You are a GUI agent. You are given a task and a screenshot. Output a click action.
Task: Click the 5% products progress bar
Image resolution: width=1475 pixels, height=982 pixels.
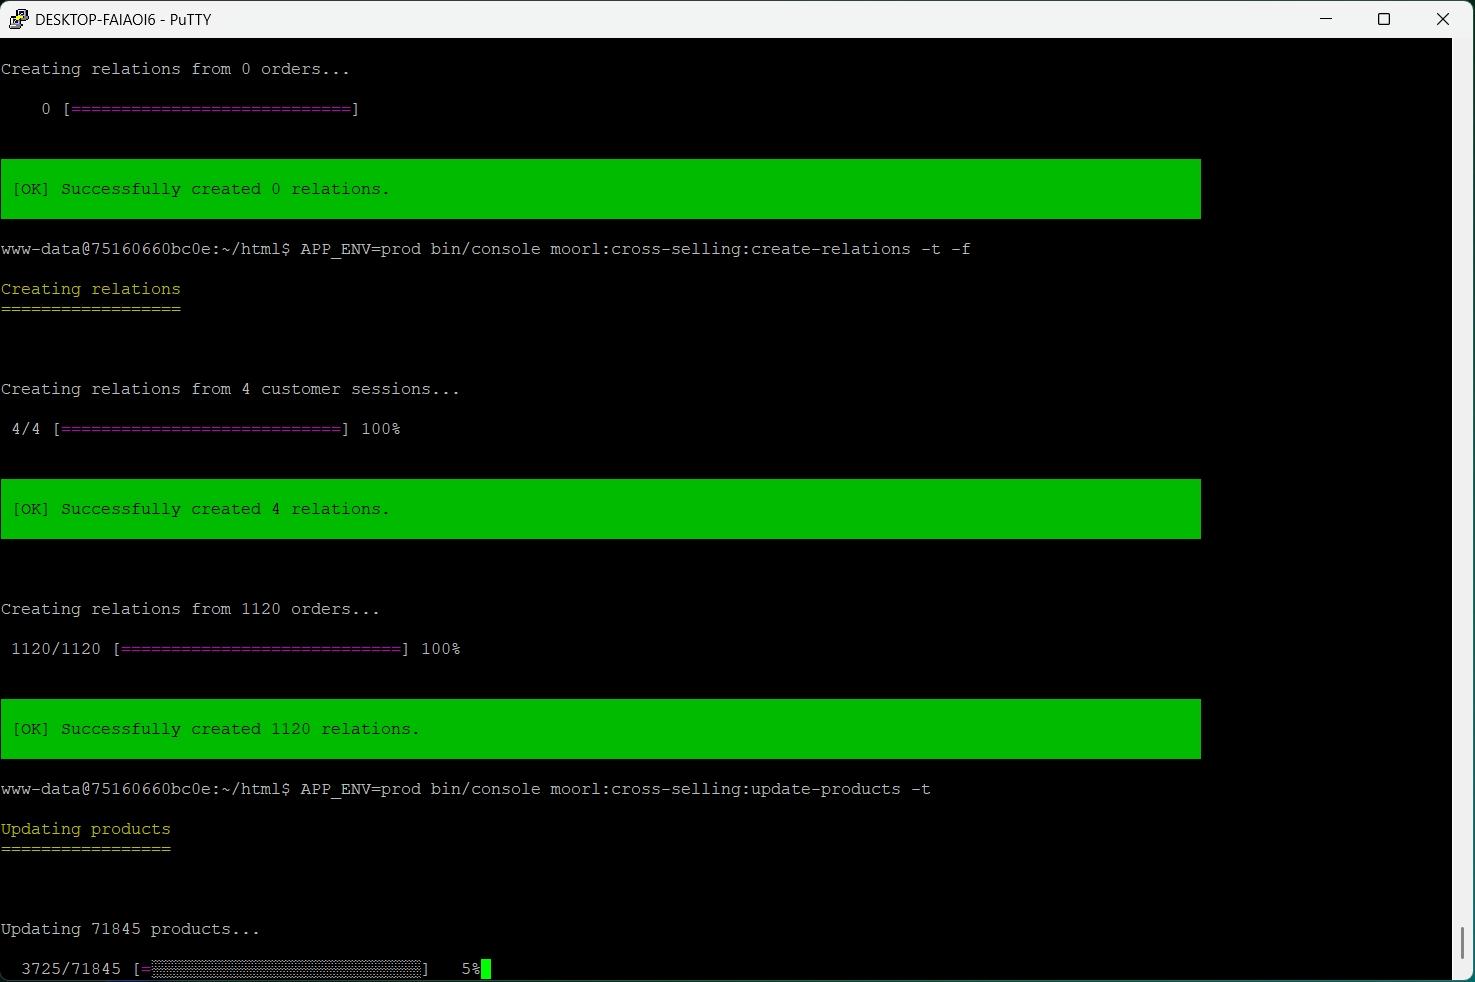pyautogui.click(x=285, y=968)
